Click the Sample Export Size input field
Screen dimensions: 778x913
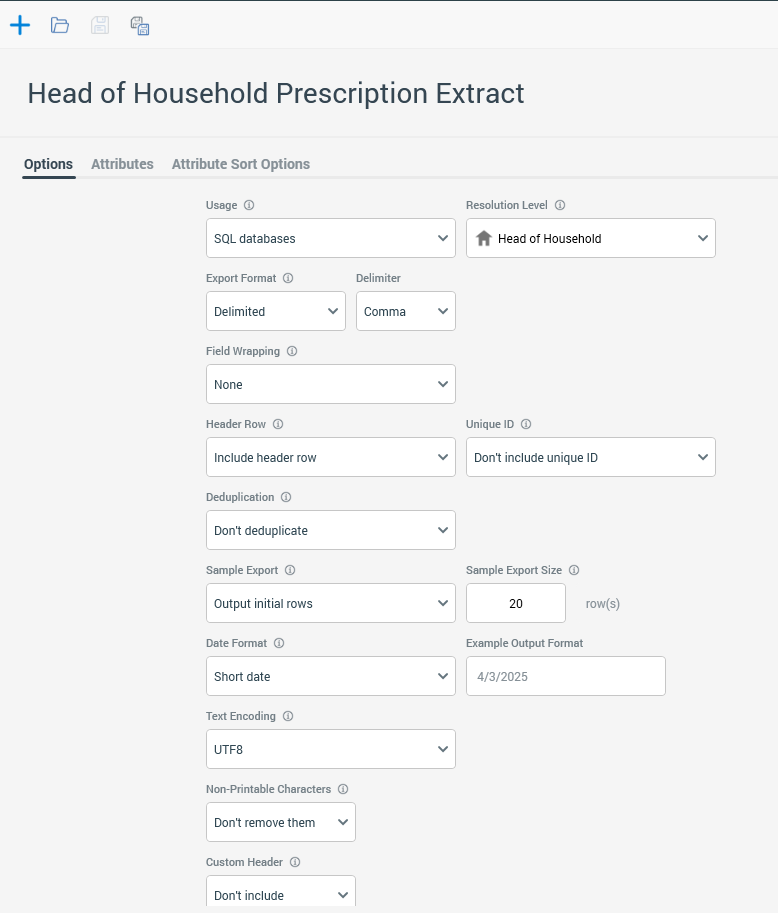516,603
